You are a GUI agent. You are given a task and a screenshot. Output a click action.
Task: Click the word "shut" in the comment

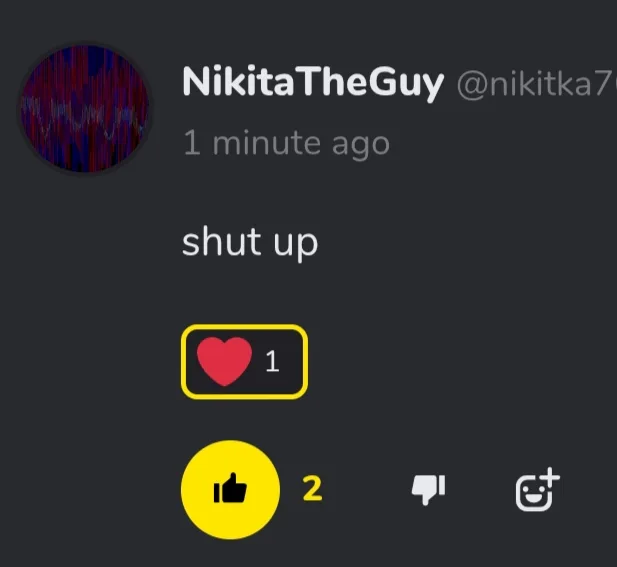click(x=221, y=242)
